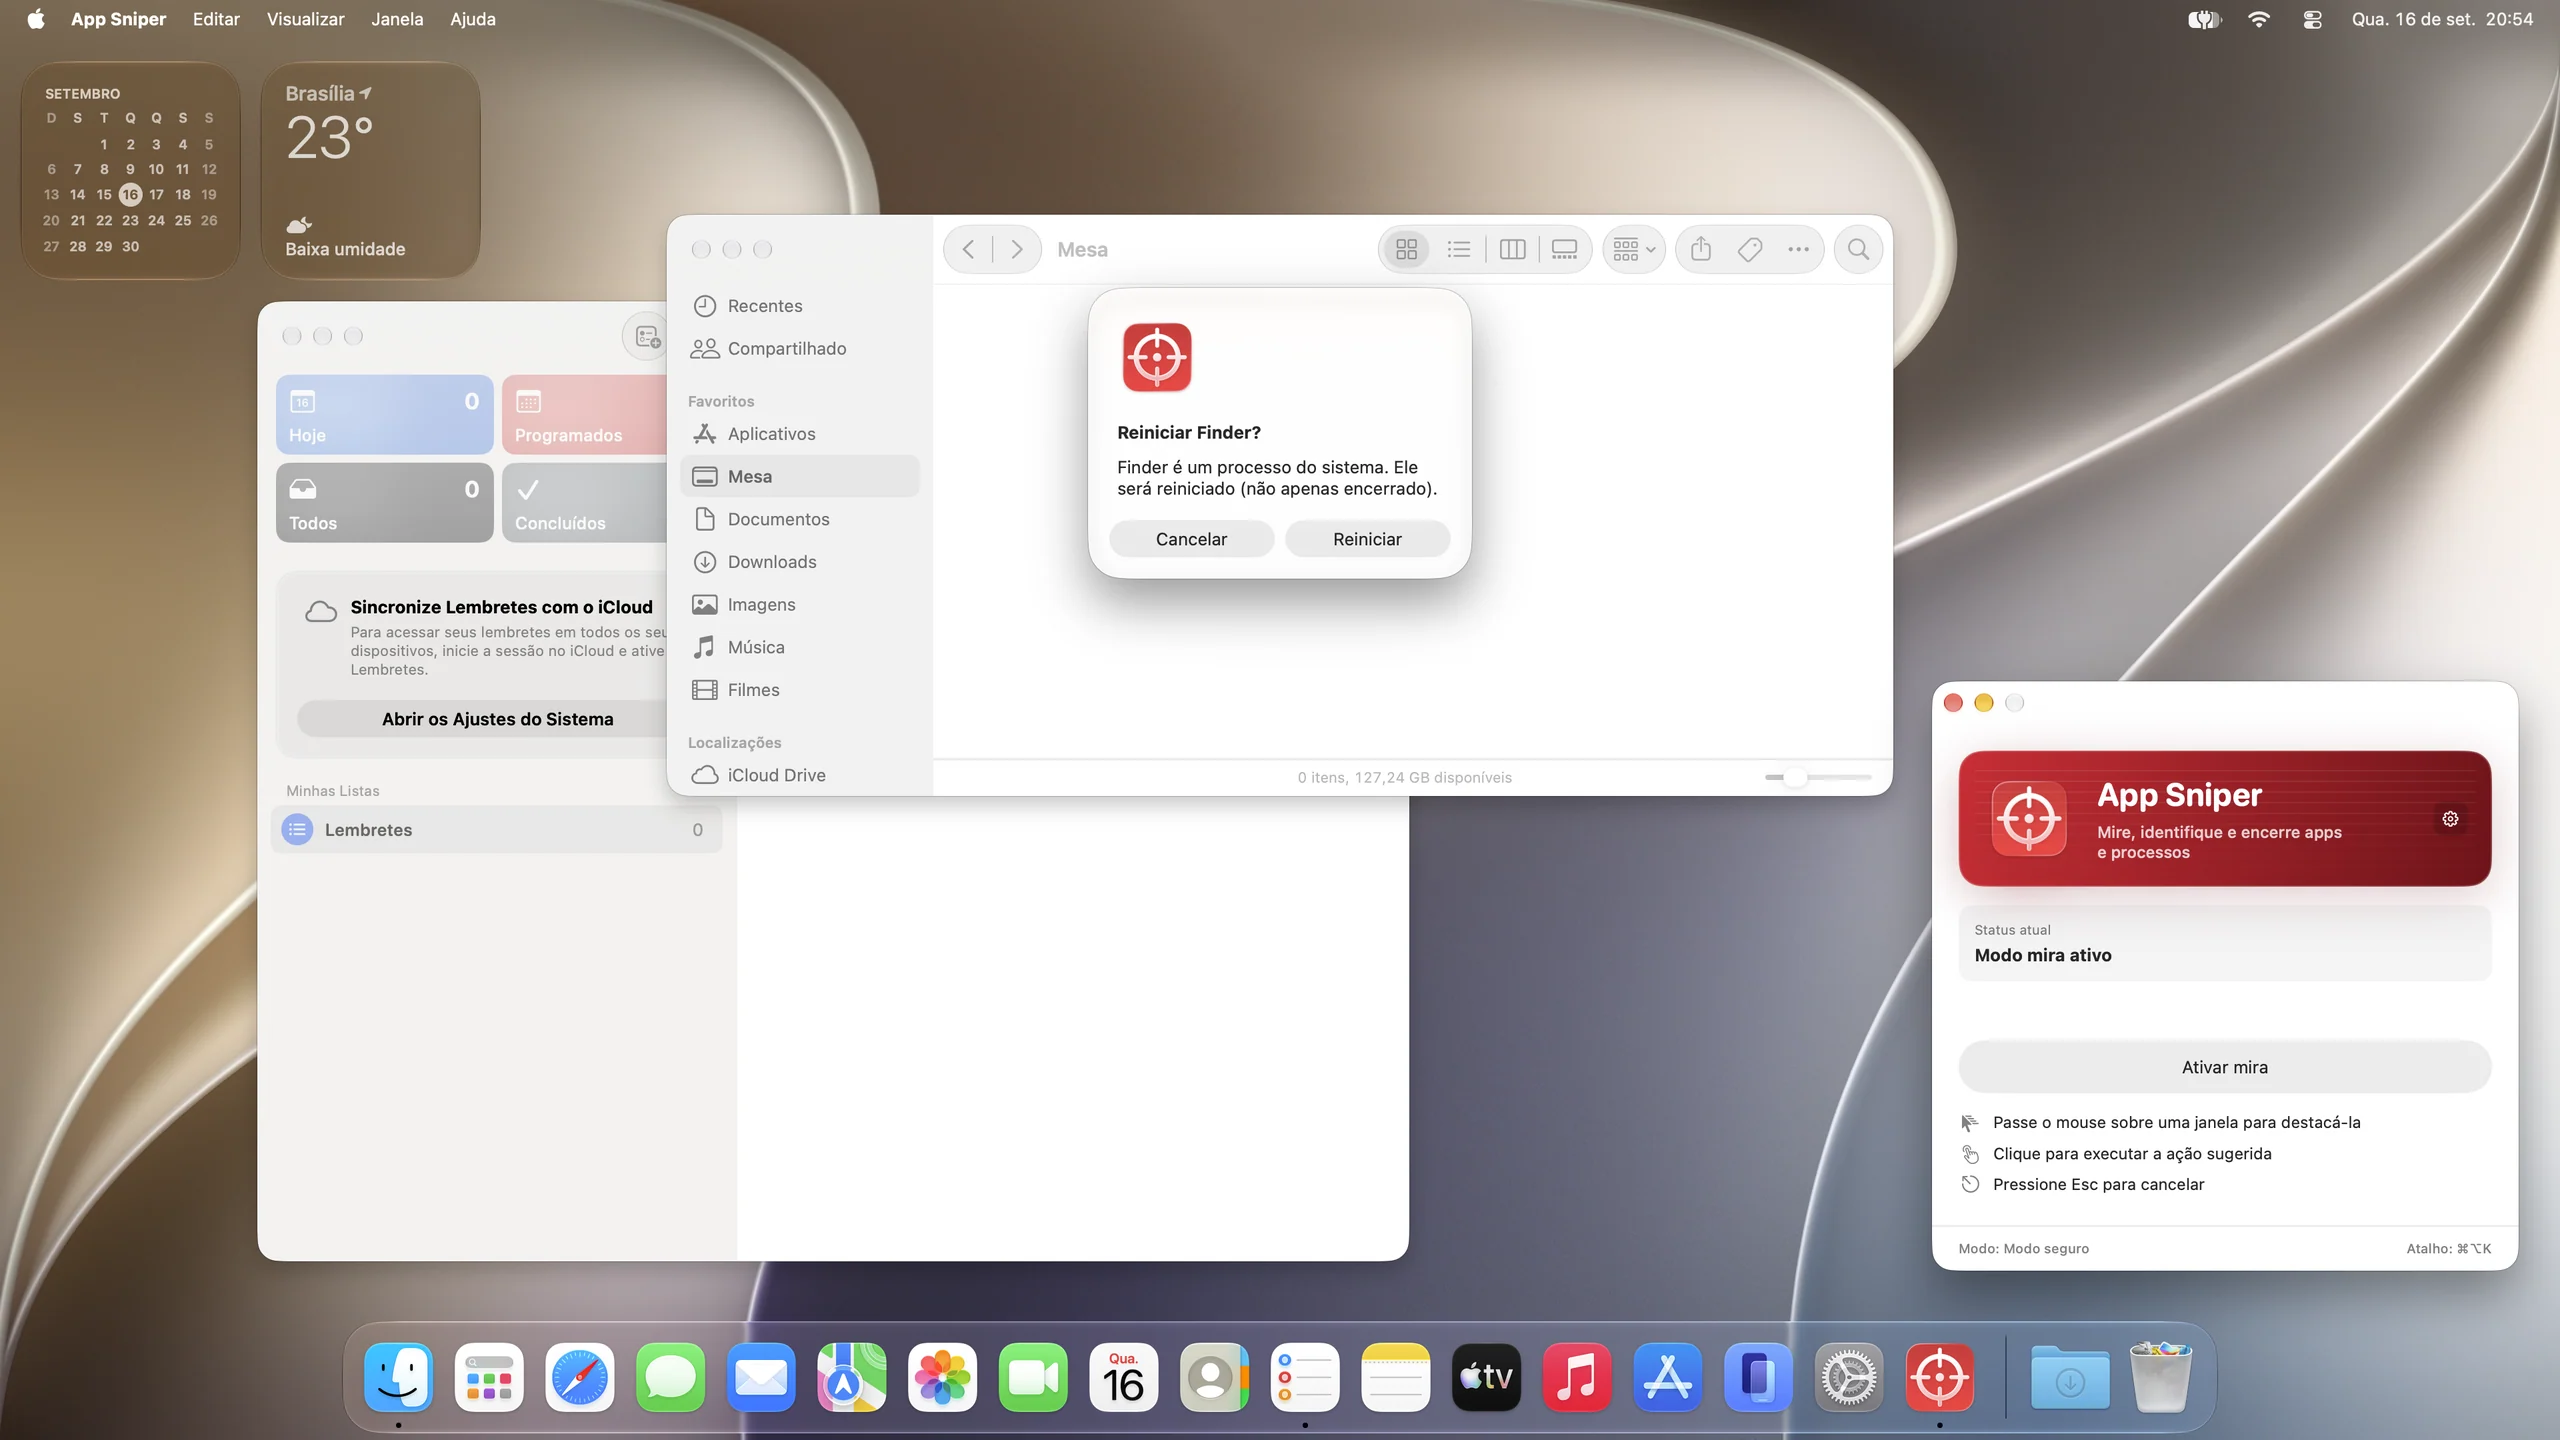Select iCloud Drive in Finder sidebar
The image size is (2560, 1440).
point(800,775)
